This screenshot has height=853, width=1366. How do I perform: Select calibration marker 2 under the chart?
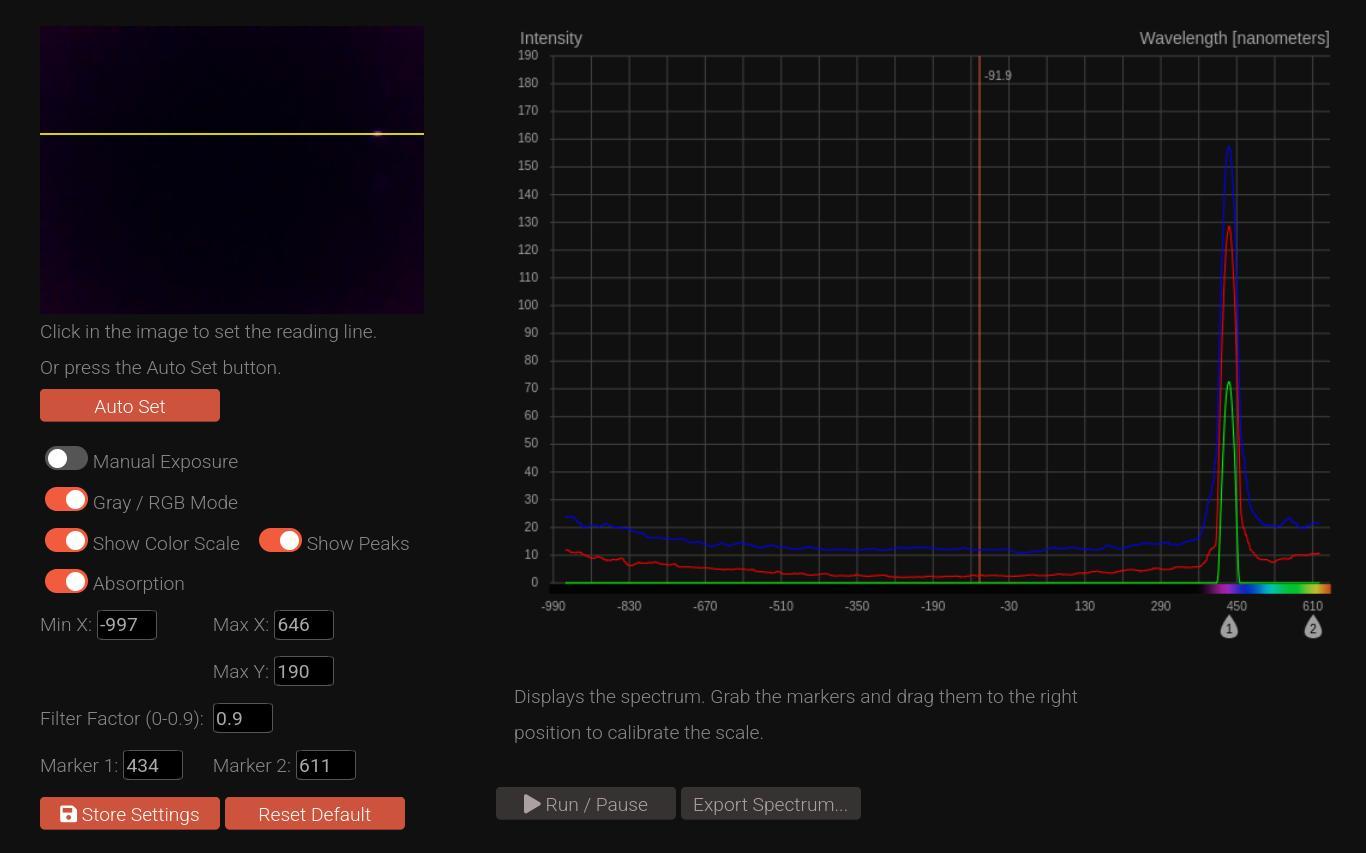coord(1313,627)
